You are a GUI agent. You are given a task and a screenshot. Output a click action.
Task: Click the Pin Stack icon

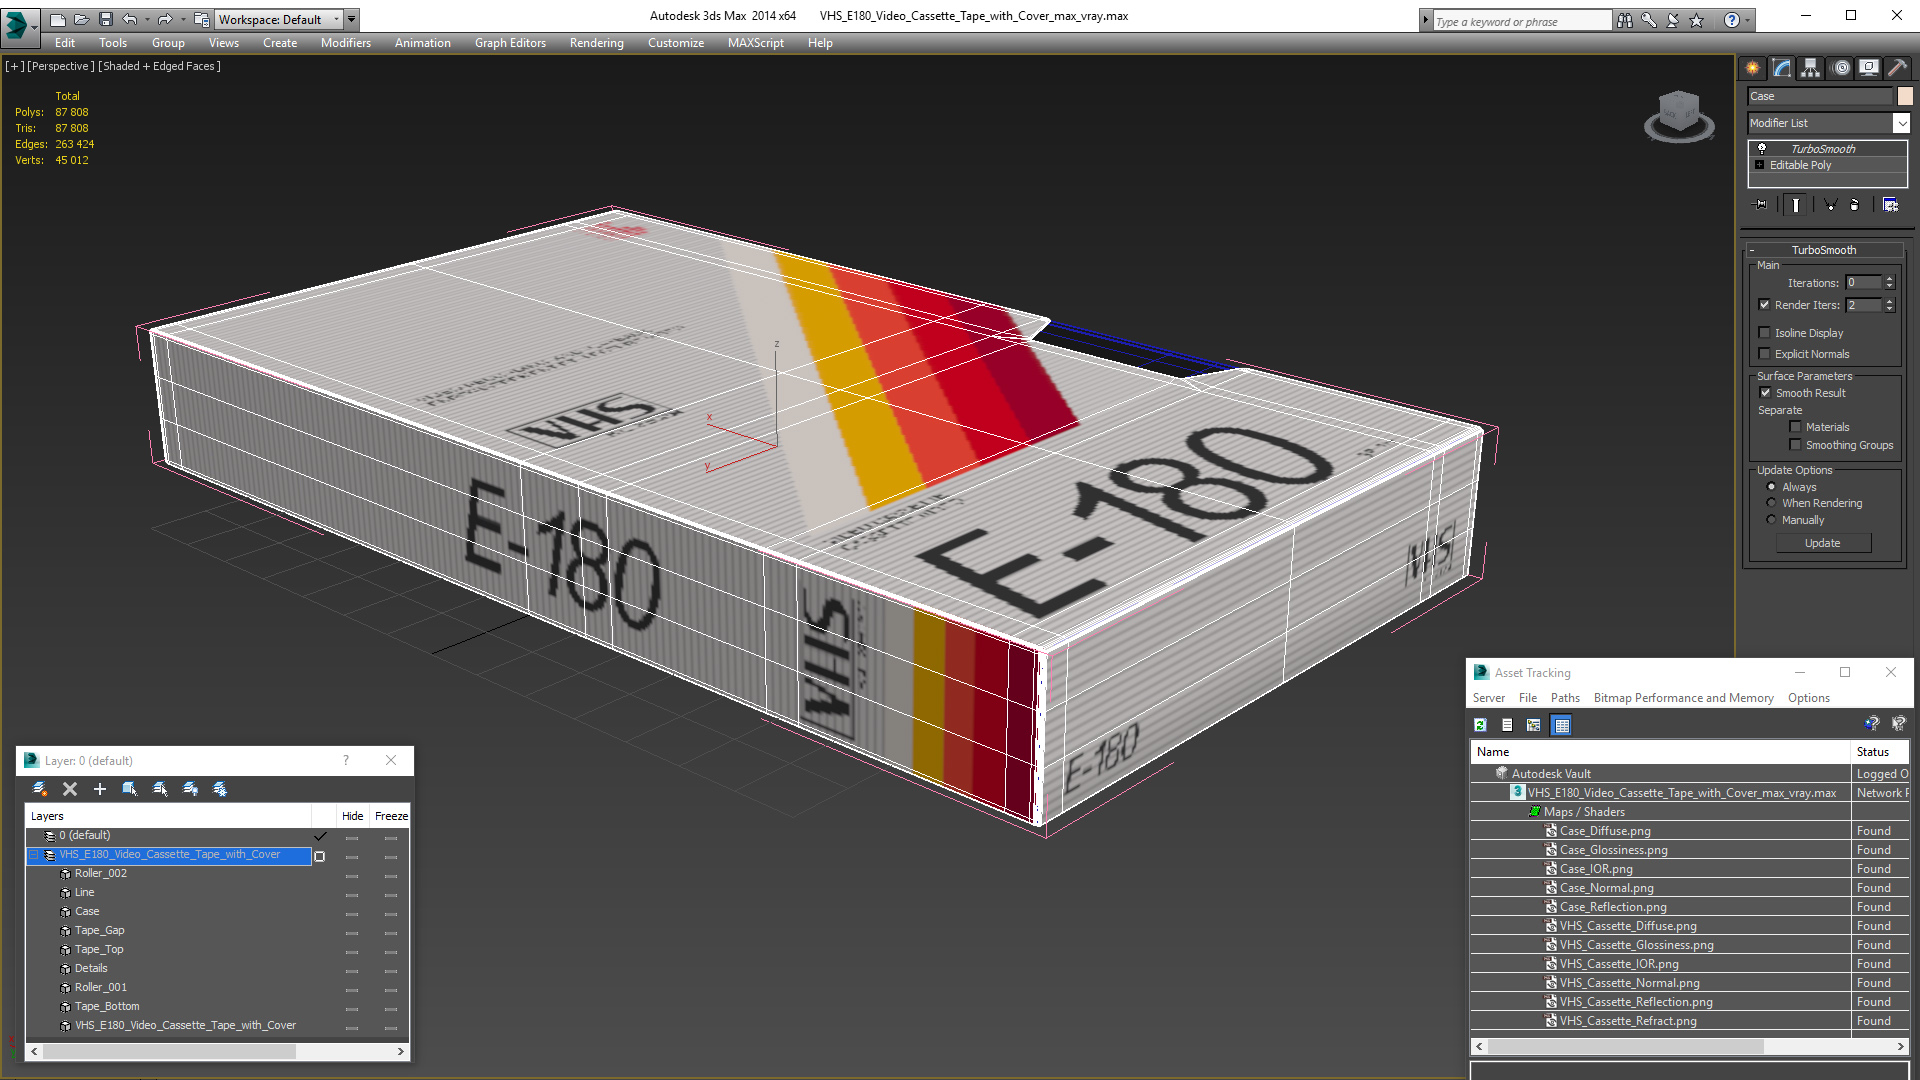click(1761, 204)
